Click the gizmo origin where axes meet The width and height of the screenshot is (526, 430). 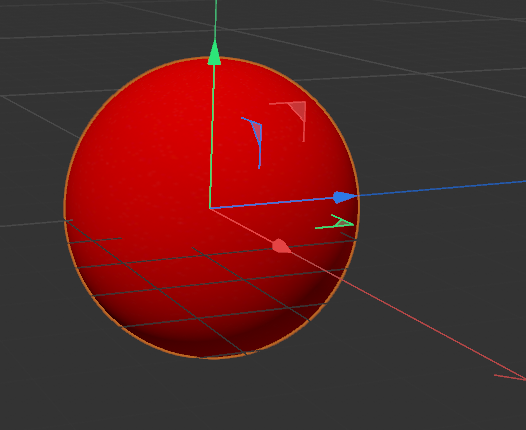(210, 208)
